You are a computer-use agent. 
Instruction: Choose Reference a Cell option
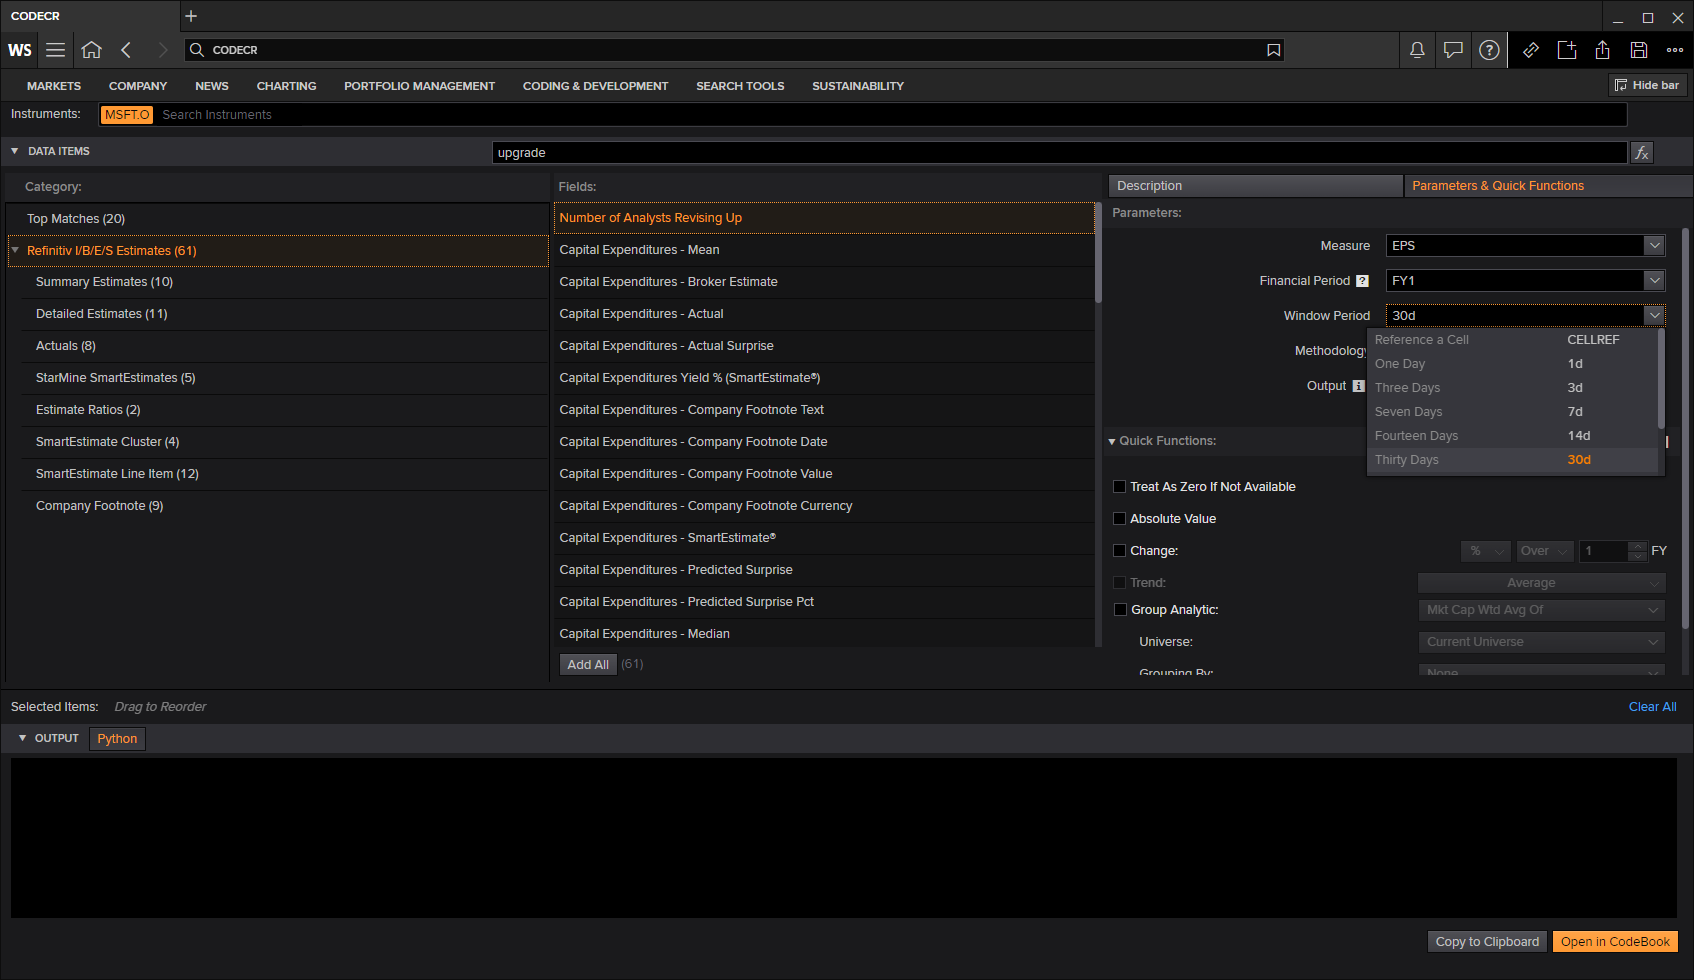1512,340
